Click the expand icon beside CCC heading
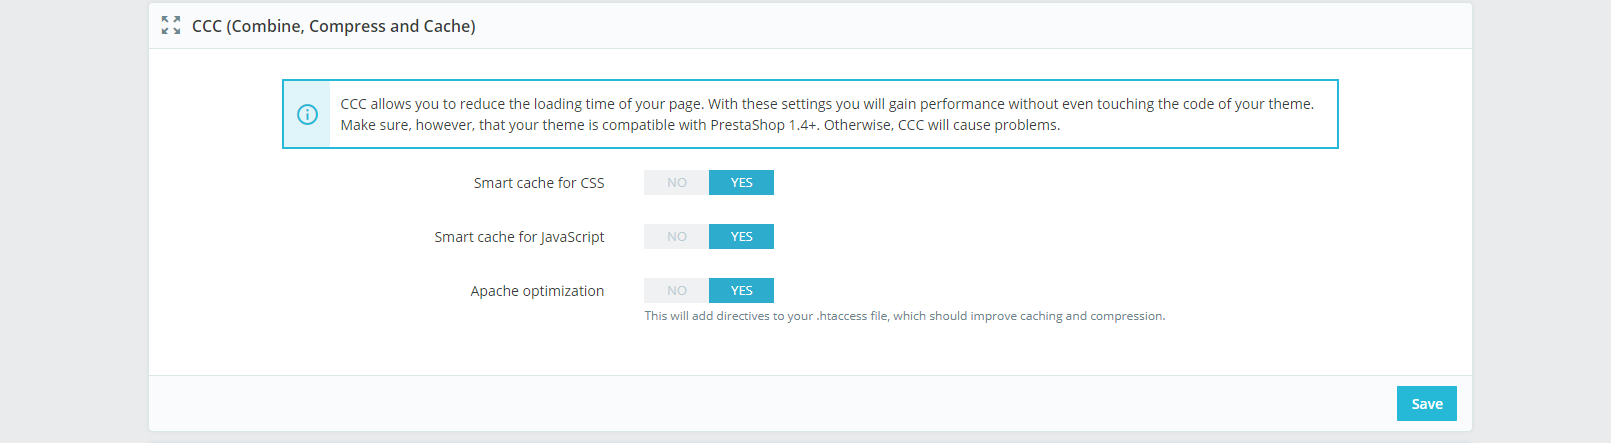The image size is (1611, 443). [171, 25]
